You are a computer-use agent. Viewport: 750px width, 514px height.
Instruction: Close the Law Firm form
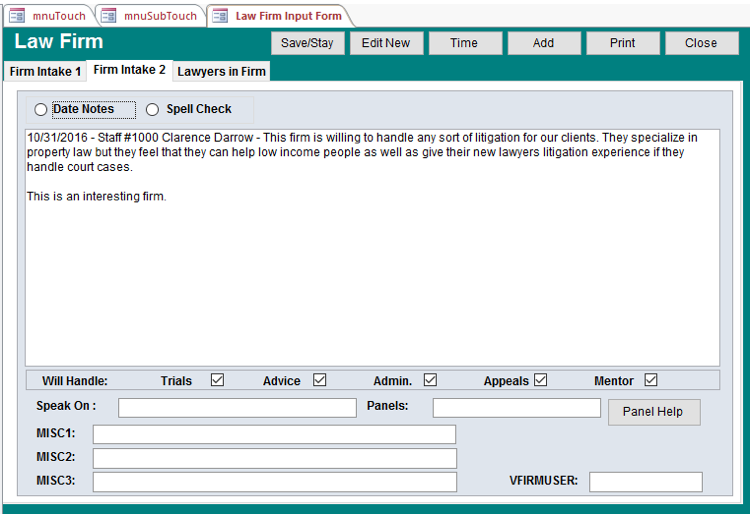700,43
